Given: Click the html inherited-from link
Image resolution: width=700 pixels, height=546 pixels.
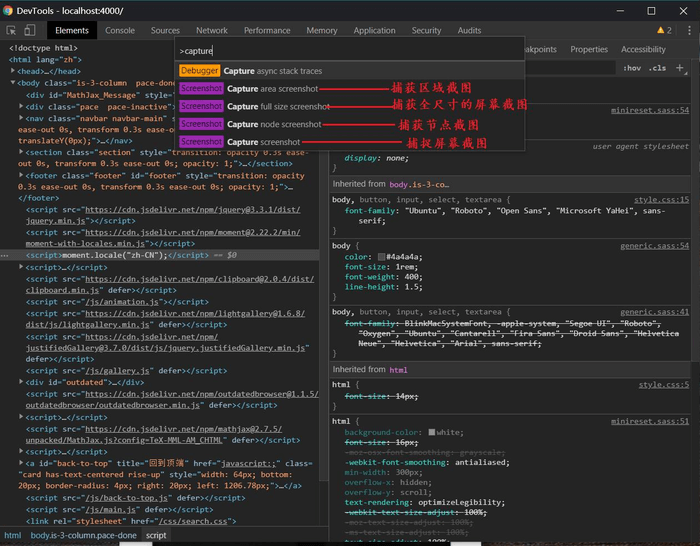Looking at the screenshot, I should click(x=398, y=370).
